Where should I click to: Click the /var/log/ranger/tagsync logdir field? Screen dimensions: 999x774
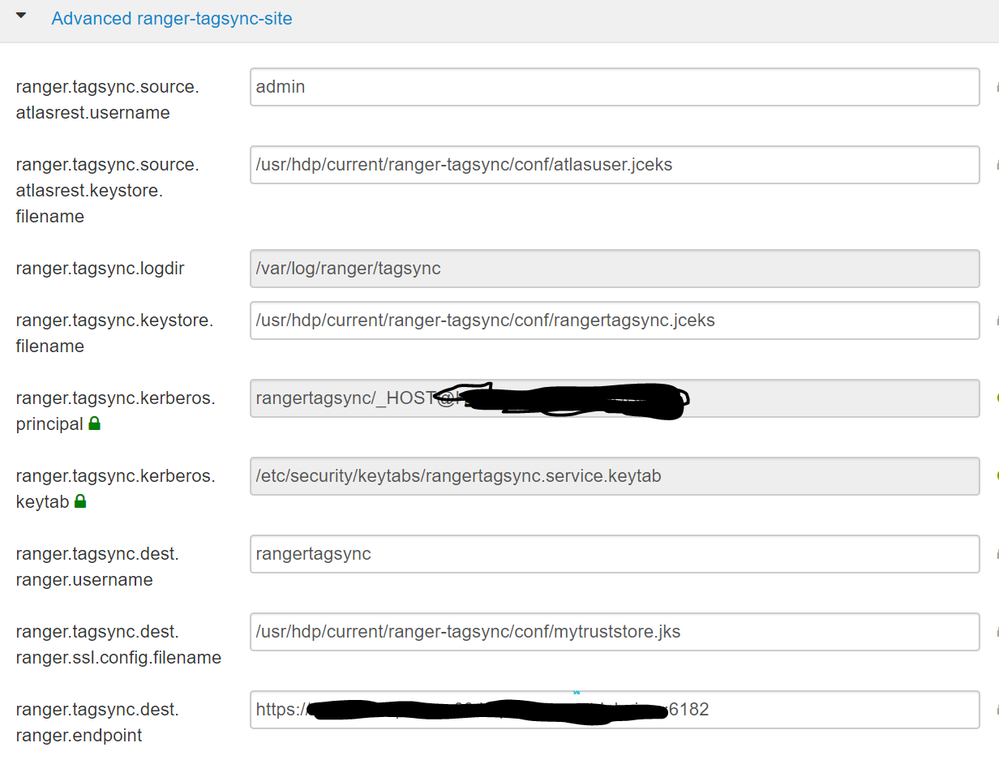tap(614, 268)
